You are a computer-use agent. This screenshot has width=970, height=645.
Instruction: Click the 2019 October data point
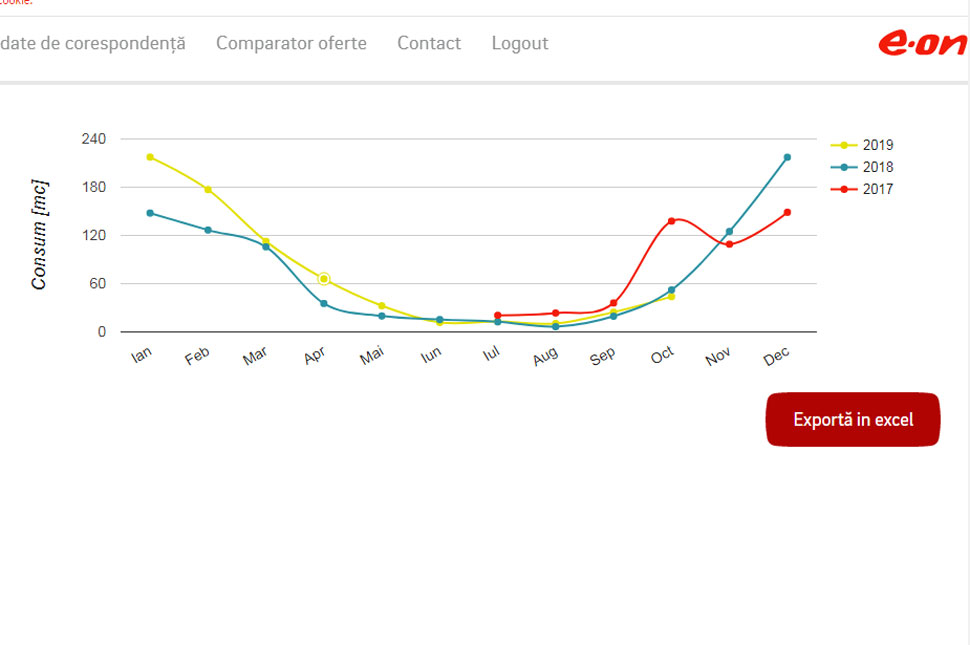tap(671, 297)
